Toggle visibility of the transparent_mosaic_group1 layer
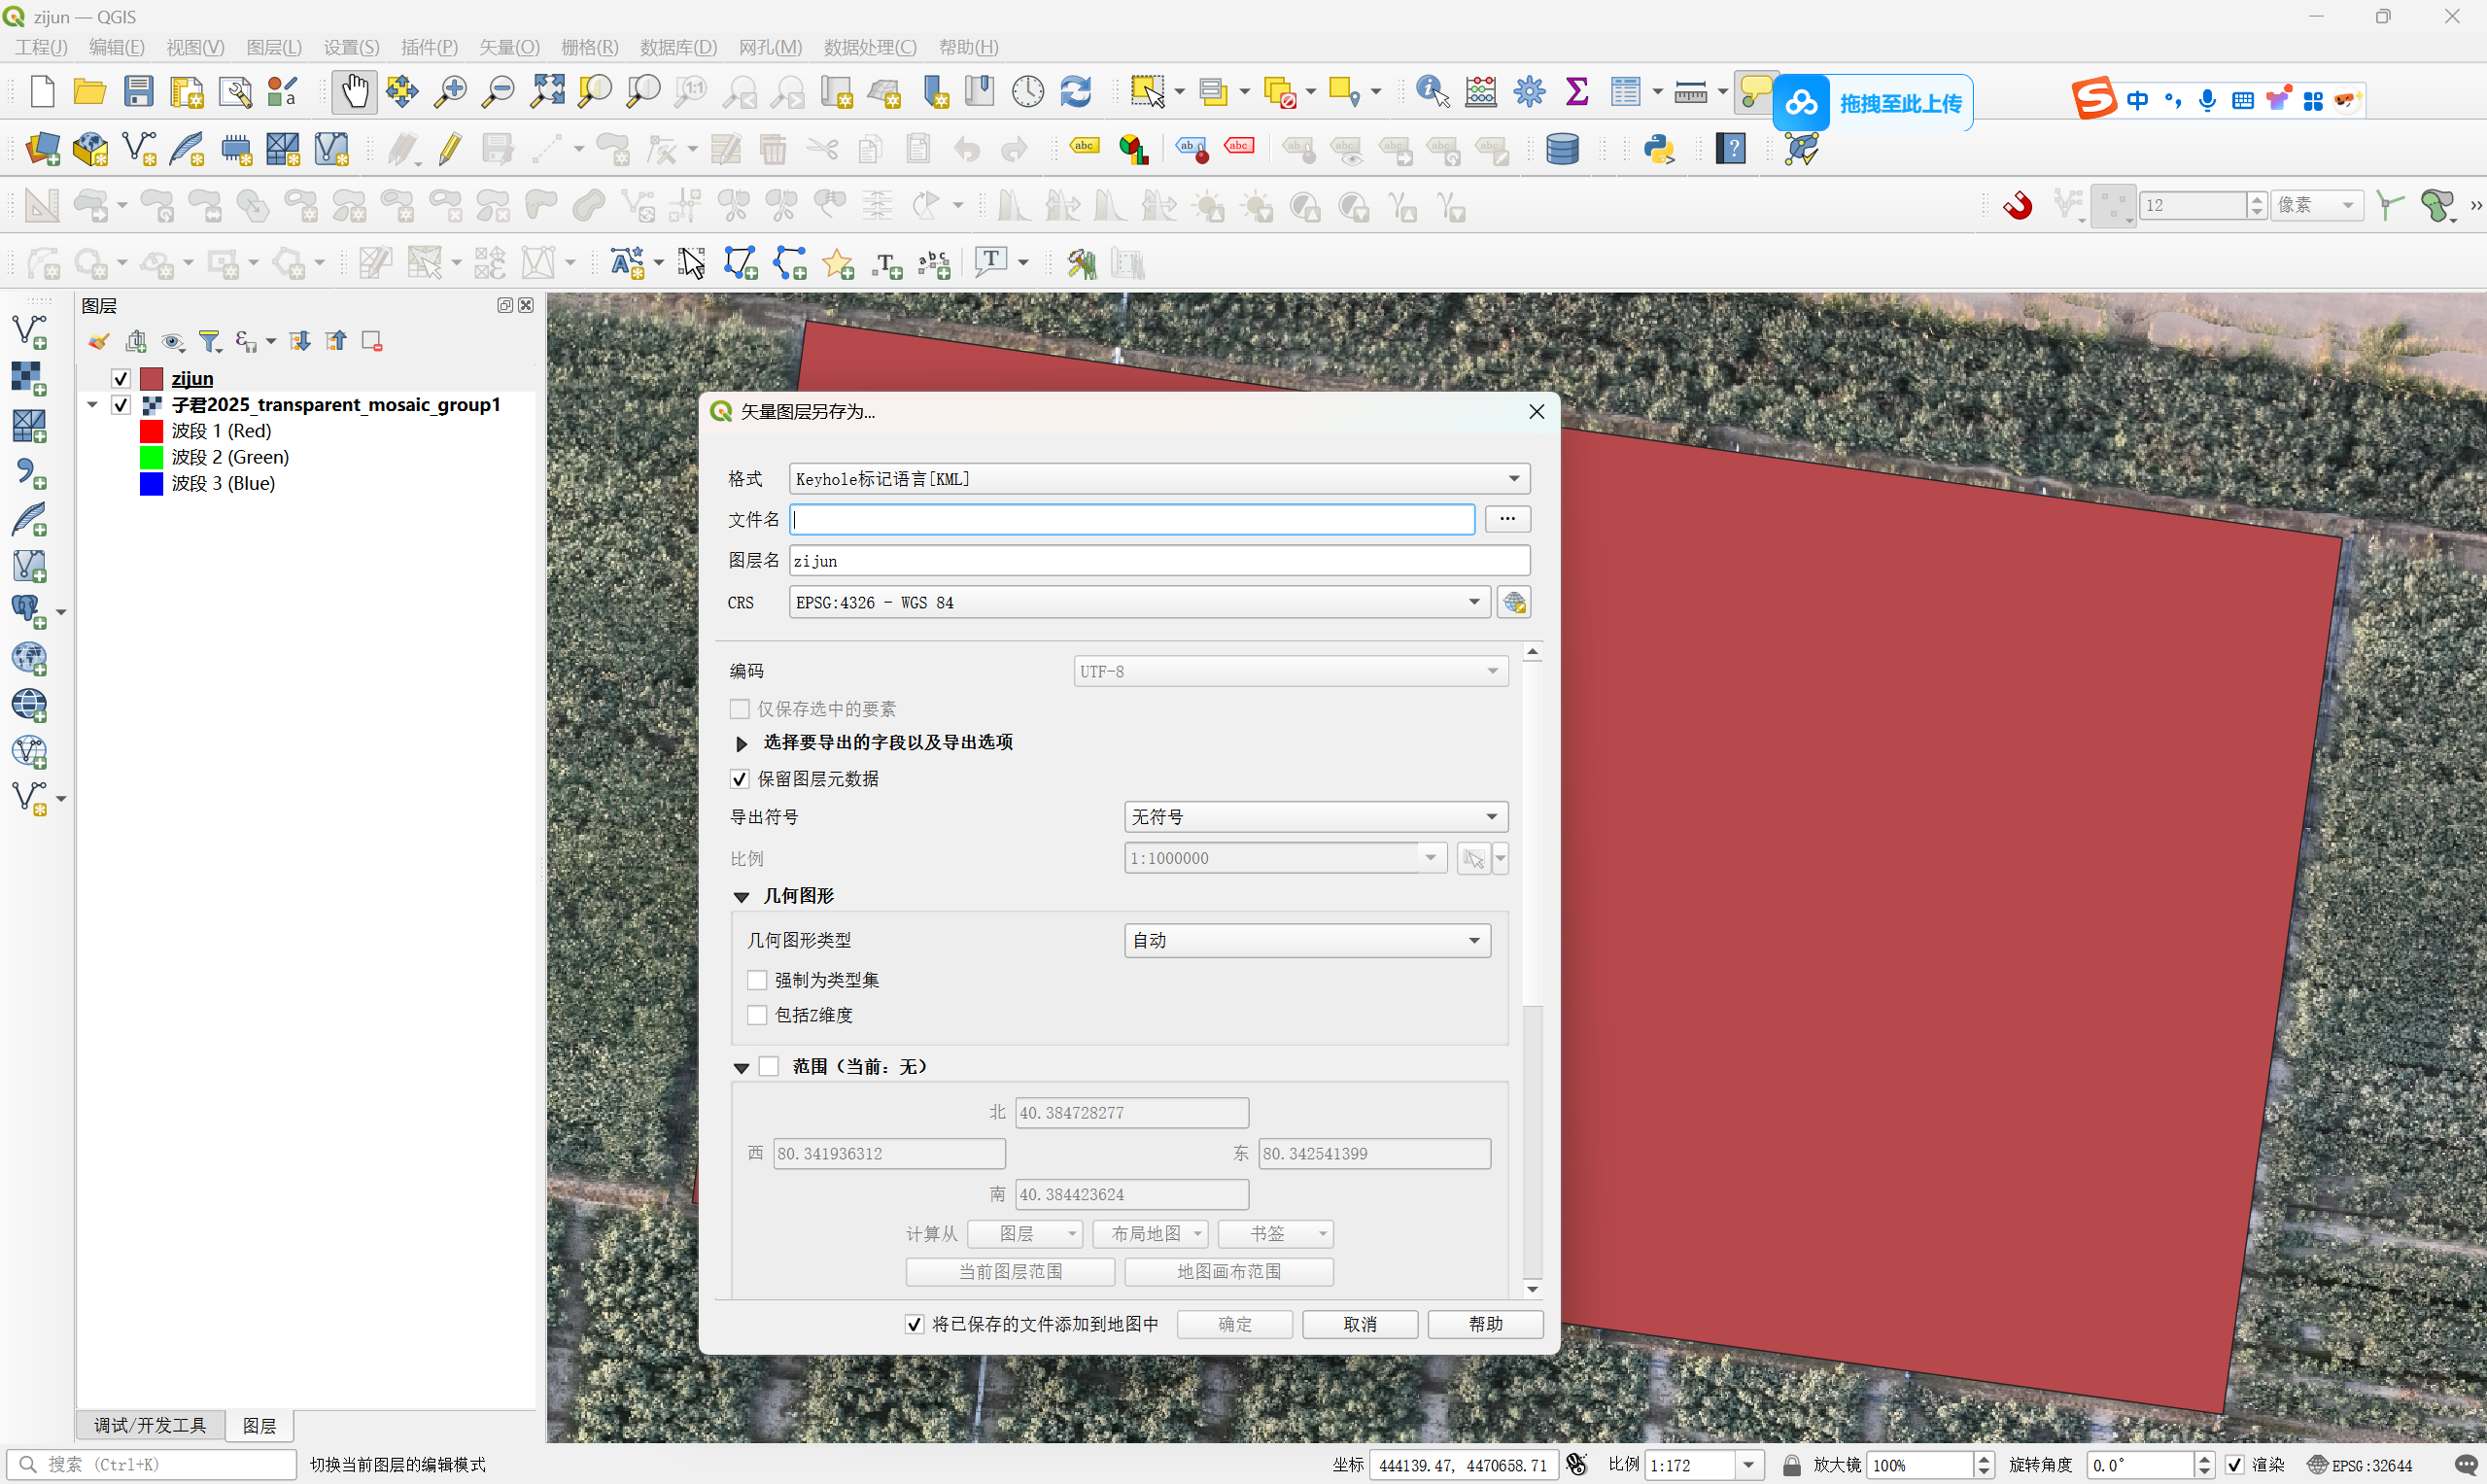The height and width of the screenshot is (1484, 2487). point(121,405)
